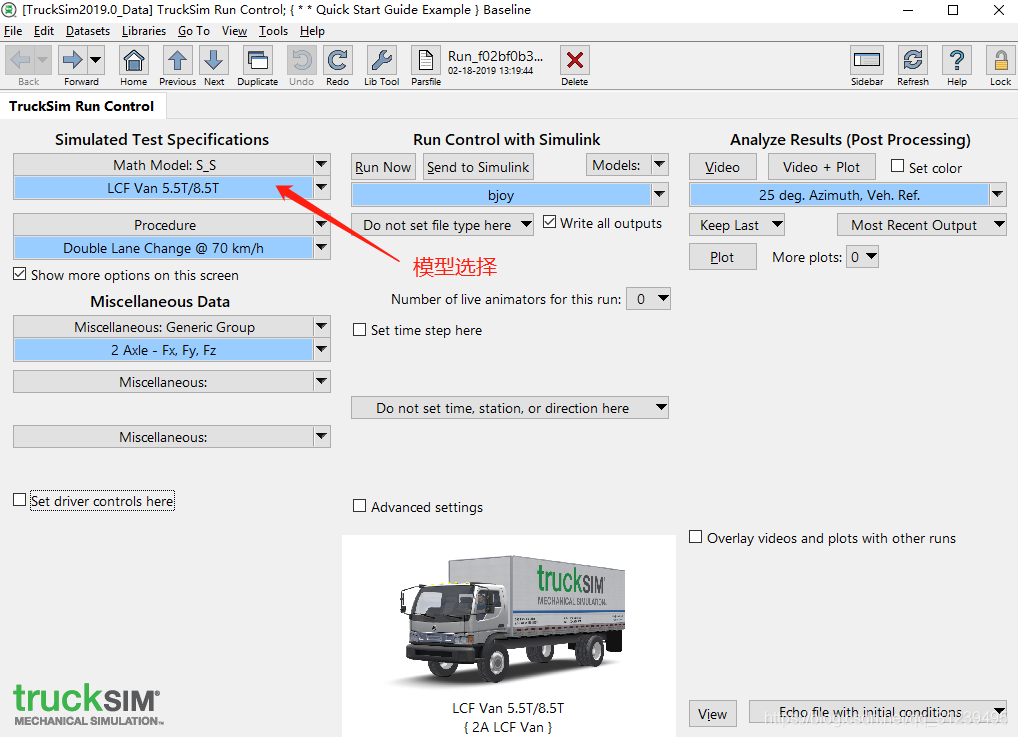Open the Libraries menu
The image size is (1018, 737).
pos(143,31)
